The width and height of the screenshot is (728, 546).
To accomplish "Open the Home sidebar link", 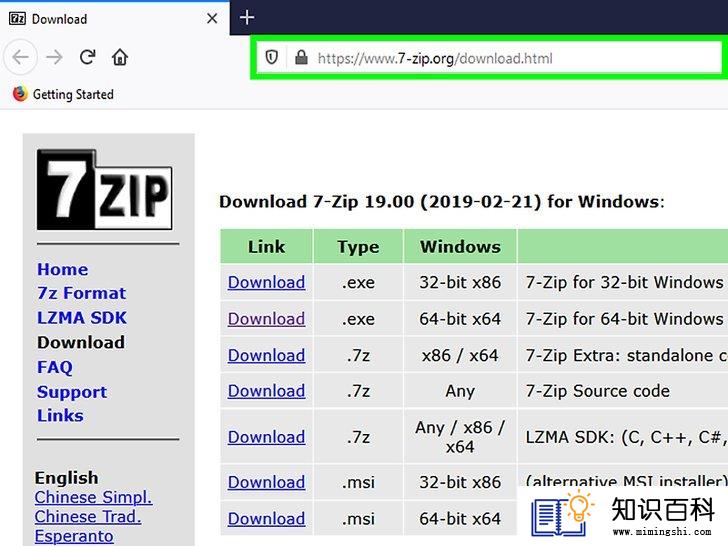I will (63, 269).
